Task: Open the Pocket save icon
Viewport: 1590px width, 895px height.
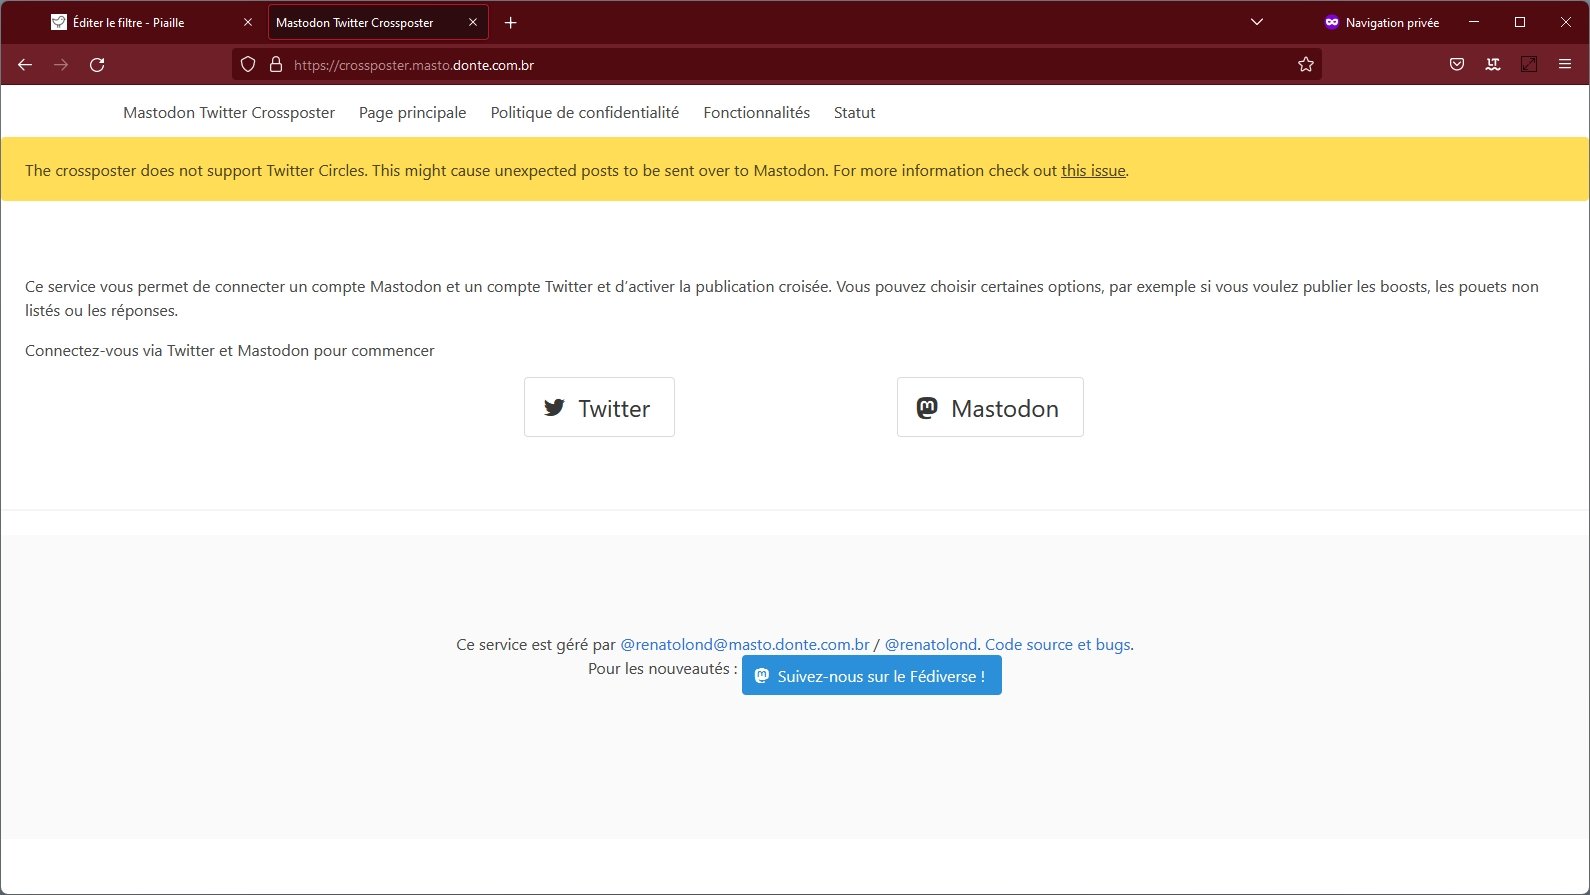Action: tap(1457, 65)
